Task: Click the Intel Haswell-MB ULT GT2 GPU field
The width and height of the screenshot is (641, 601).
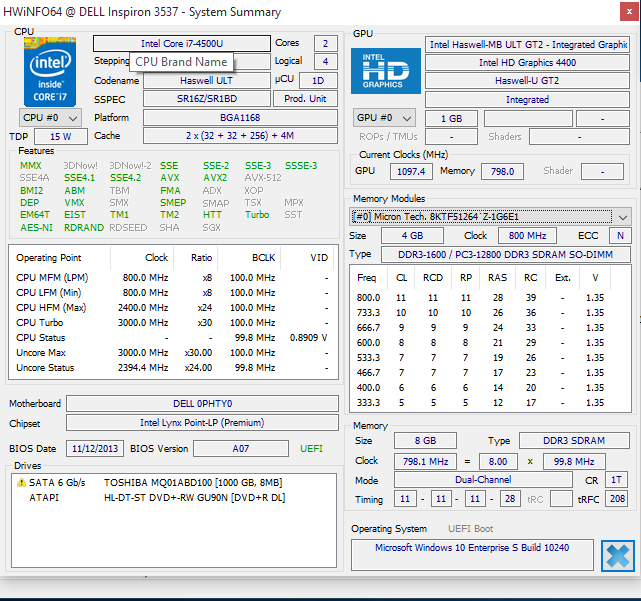Action: [x=527, y=45]
